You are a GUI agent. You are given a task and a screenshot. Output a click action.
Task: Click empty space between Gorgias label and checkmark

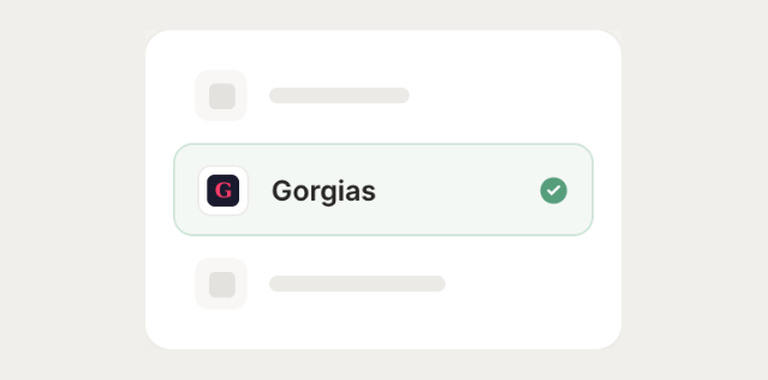458,190
